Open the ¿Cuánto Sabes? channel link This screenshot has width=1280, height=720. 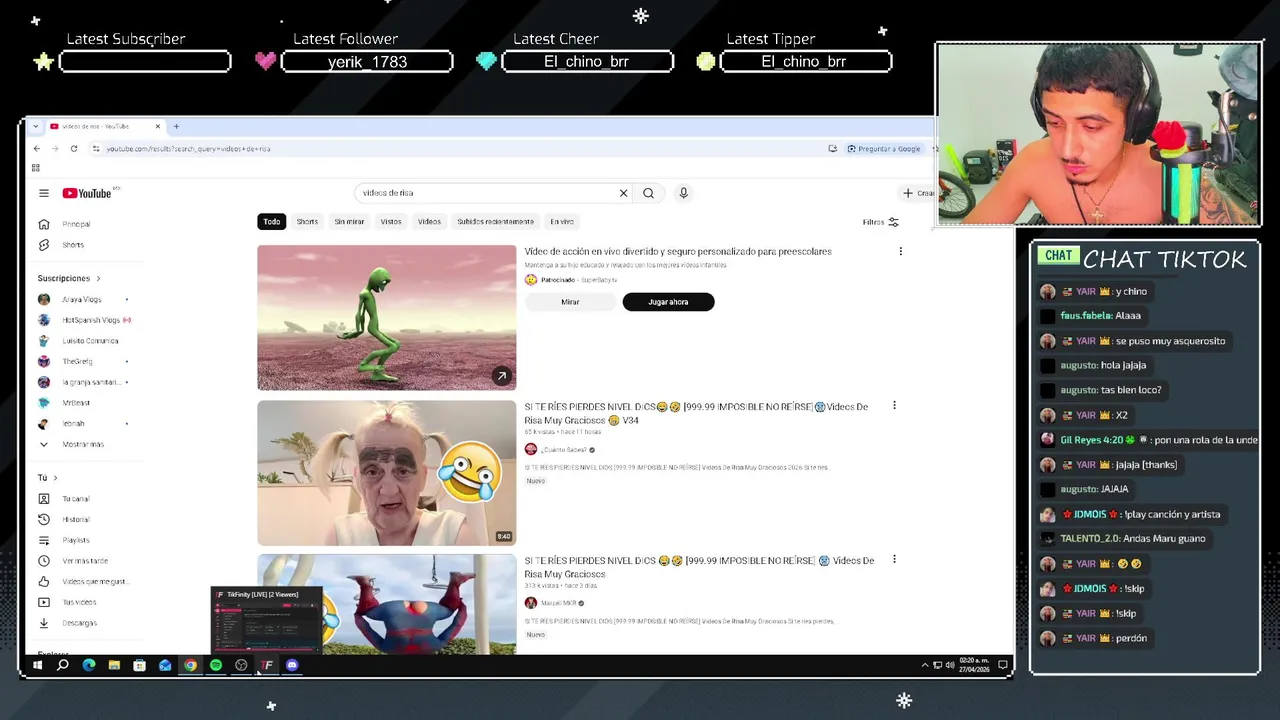point(563,449)
